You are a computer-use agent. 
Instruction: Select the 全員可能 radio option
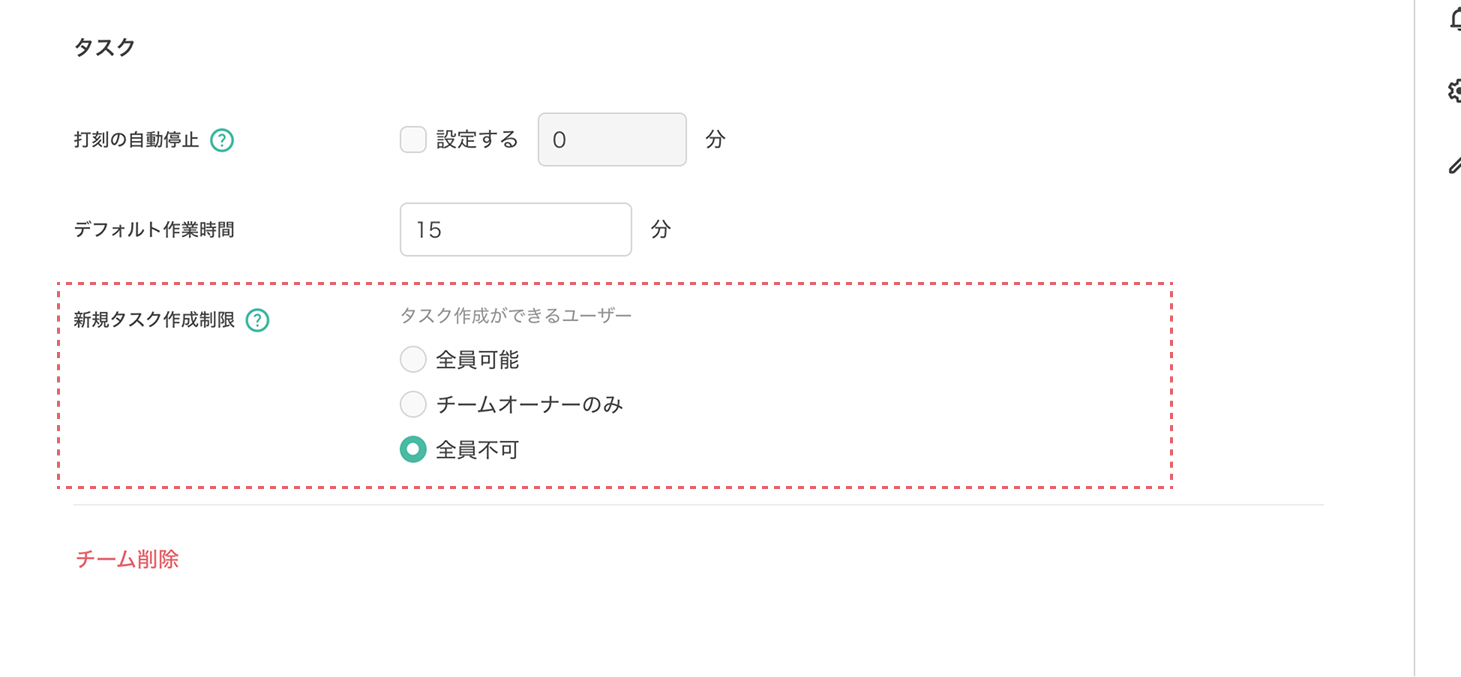pyautogui.click(x=413, y=358)
